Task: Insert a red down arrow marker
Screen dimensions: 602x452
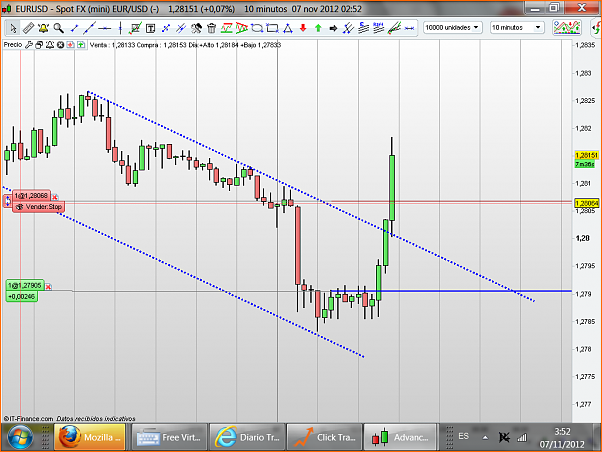Action: tap(303, 28)
